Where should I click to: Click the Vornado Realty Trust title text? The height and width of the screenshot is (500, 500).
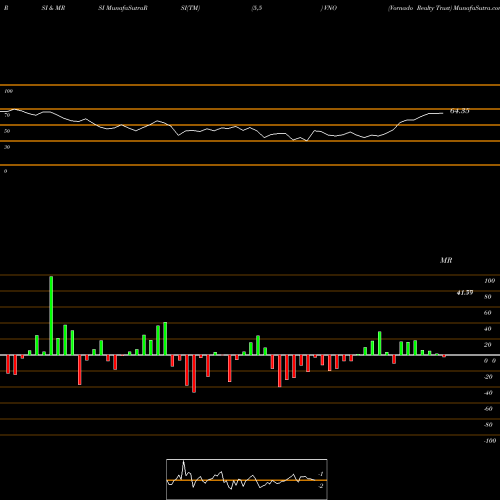coord(420,8)
